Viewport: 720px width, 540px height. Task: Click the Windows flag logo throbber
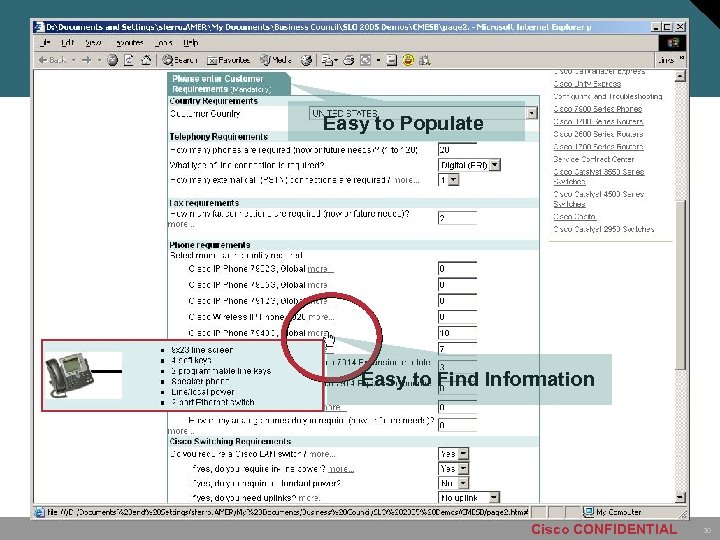pyautogui.click(x=673, y=43)
